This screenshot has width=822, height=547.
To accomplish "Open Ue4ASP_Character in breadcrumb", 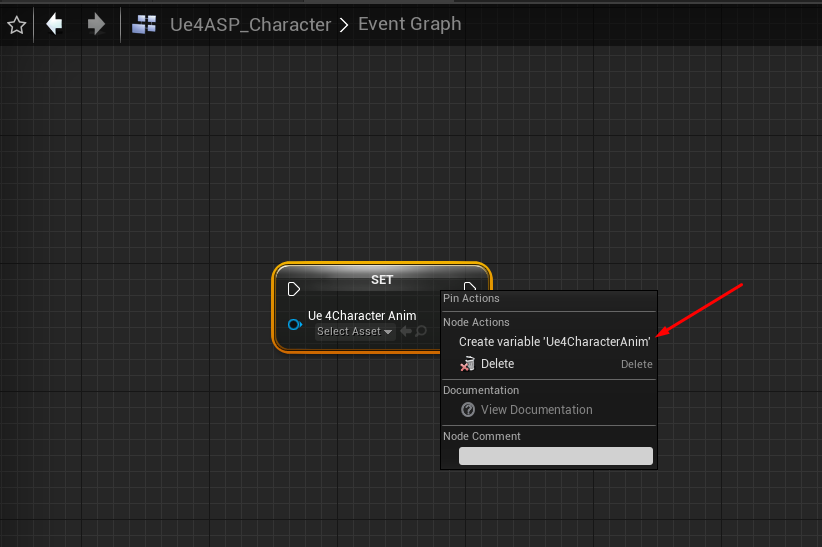I will point(251,25).
